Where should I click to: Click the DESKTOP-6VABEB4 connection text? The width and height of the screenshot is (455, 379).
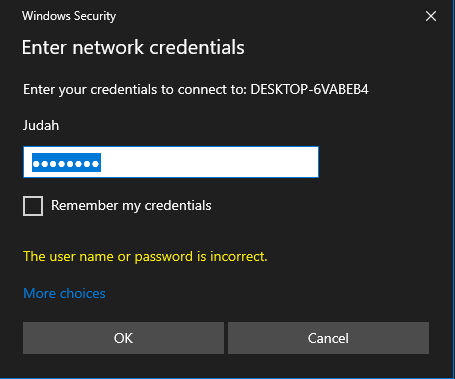(309, 89)
